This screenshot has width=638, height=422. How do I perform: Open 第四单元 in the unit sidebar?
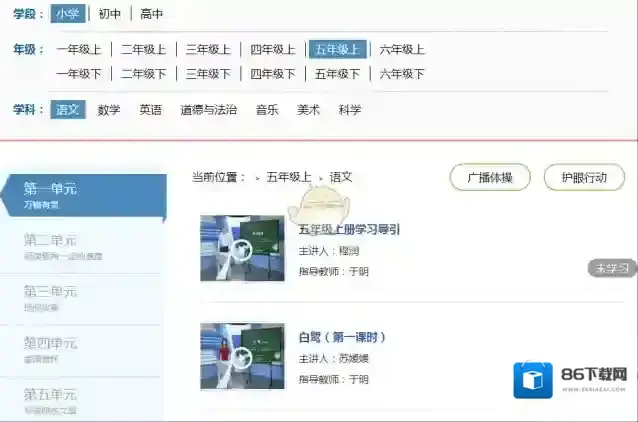coord(81,350)
